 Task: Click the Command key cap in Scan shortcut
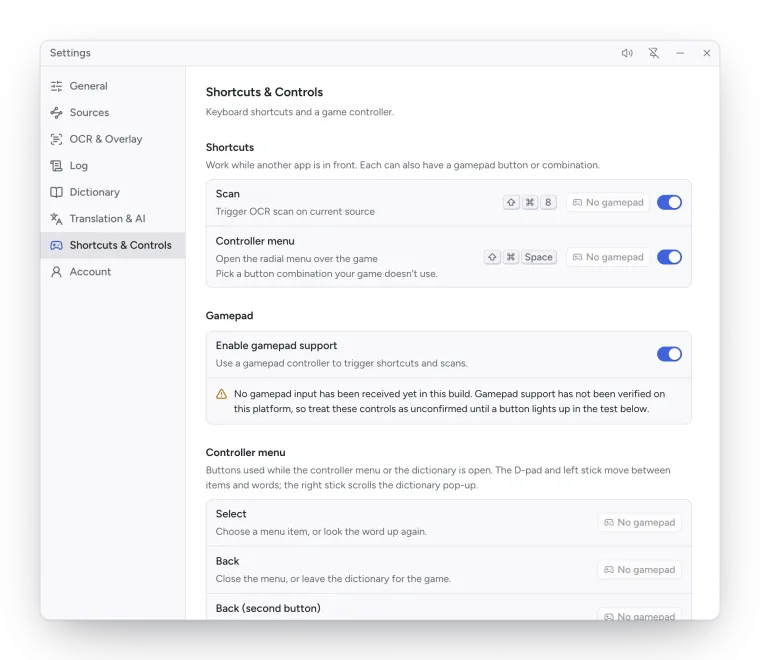pyautogui.click(x=530, y=203)
